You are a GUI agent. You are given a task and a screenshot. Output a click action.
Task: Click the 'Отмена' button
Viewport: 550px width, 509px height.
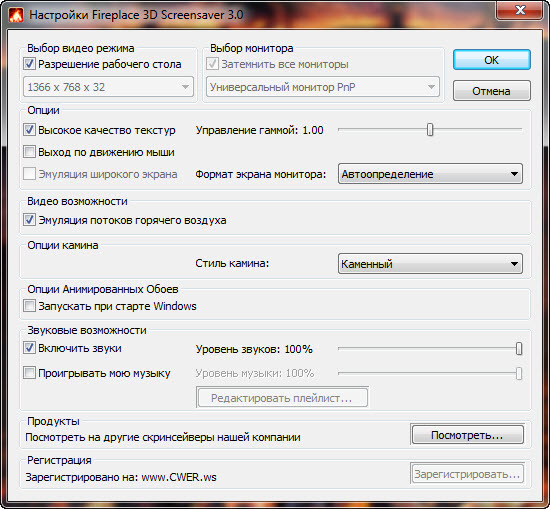pos(492,91)
